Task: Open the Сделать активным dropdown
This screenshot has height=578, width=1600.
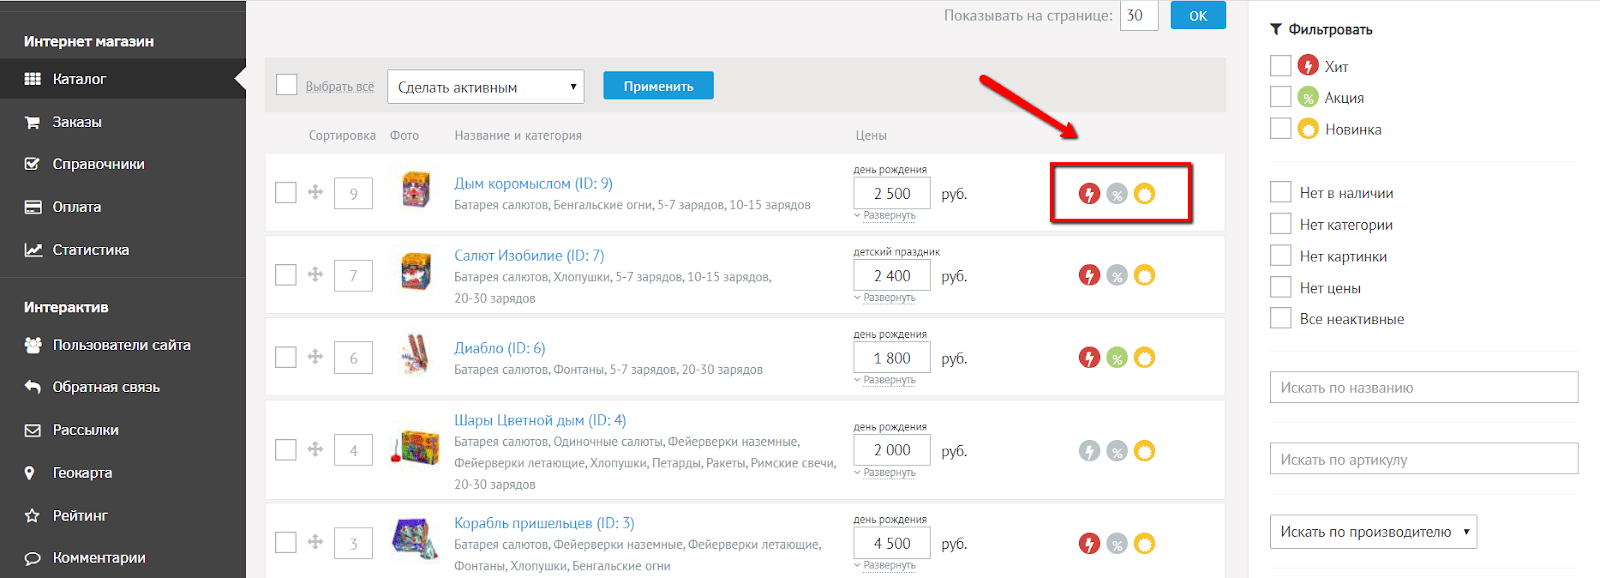Action: 485,87
